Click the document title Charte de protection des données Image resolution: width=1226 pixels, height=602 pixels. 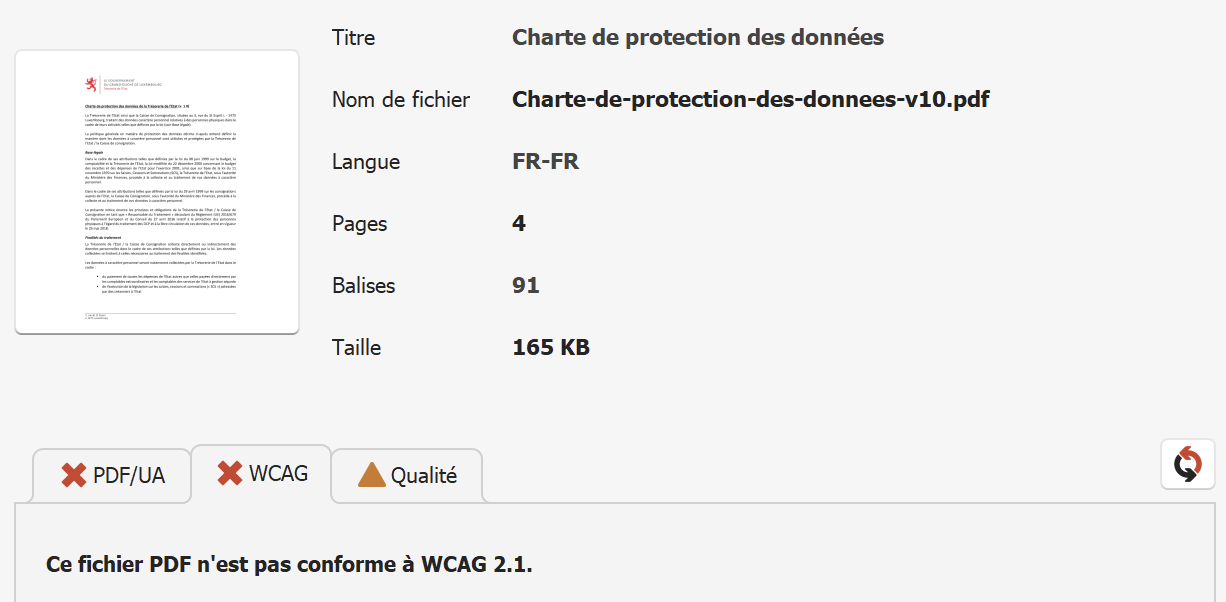pos(698,38)
